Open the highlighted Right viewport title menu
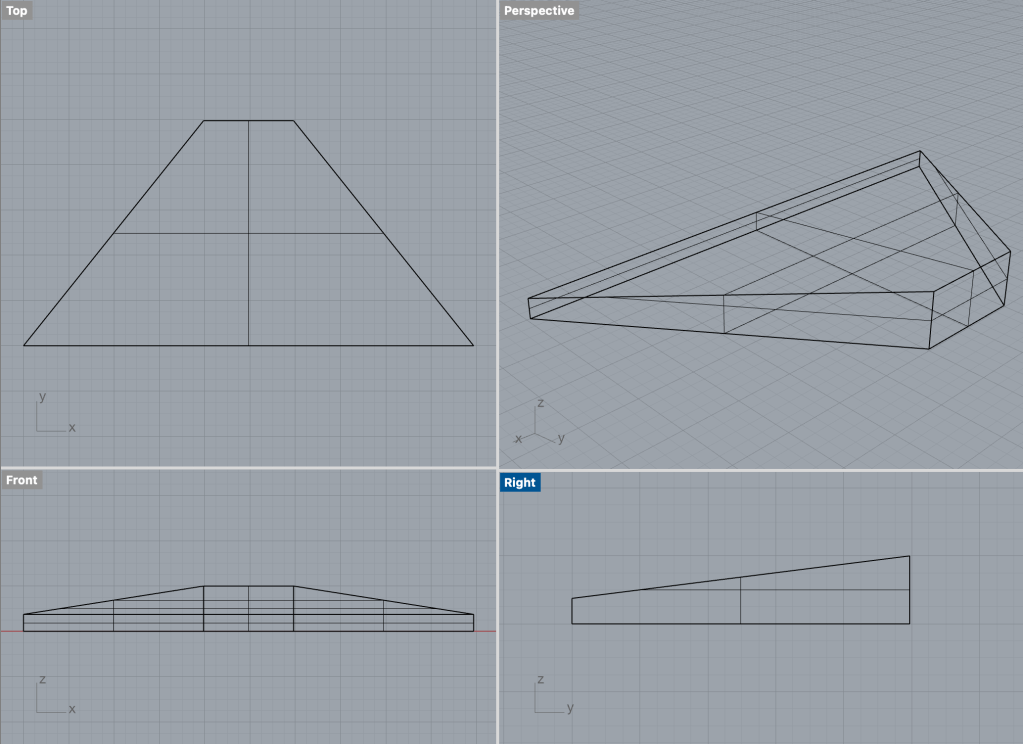The image size is (1023, 744). pos(520,482)
